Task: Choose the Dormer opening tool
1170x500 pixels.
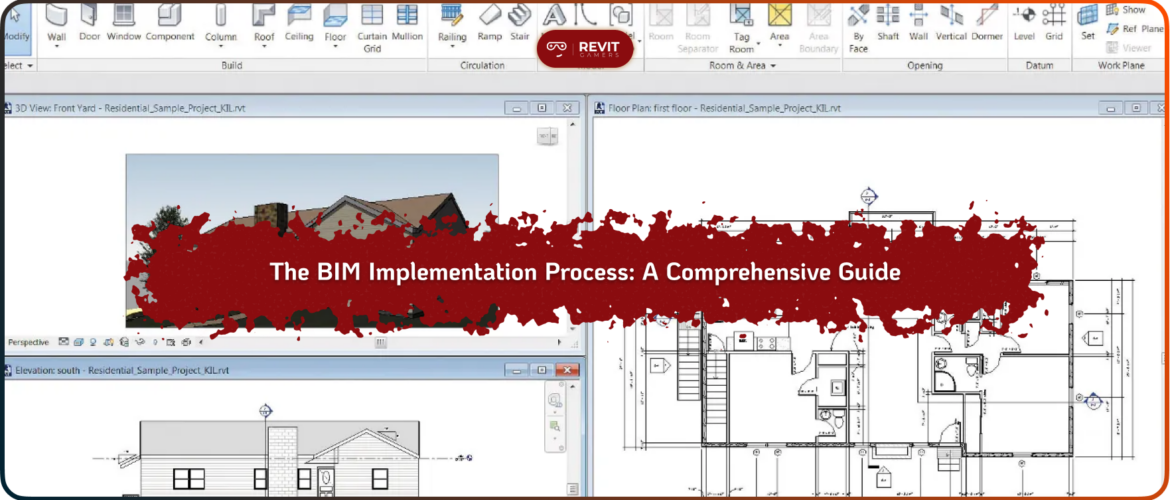Action: 986,22
